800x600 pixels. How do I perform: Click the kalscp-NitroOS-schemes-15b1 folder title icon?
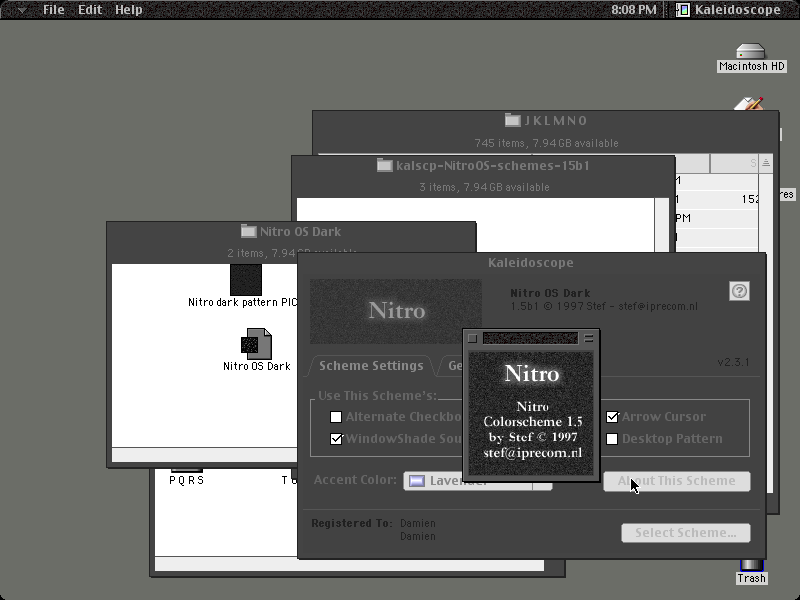(x=384, y=165)
